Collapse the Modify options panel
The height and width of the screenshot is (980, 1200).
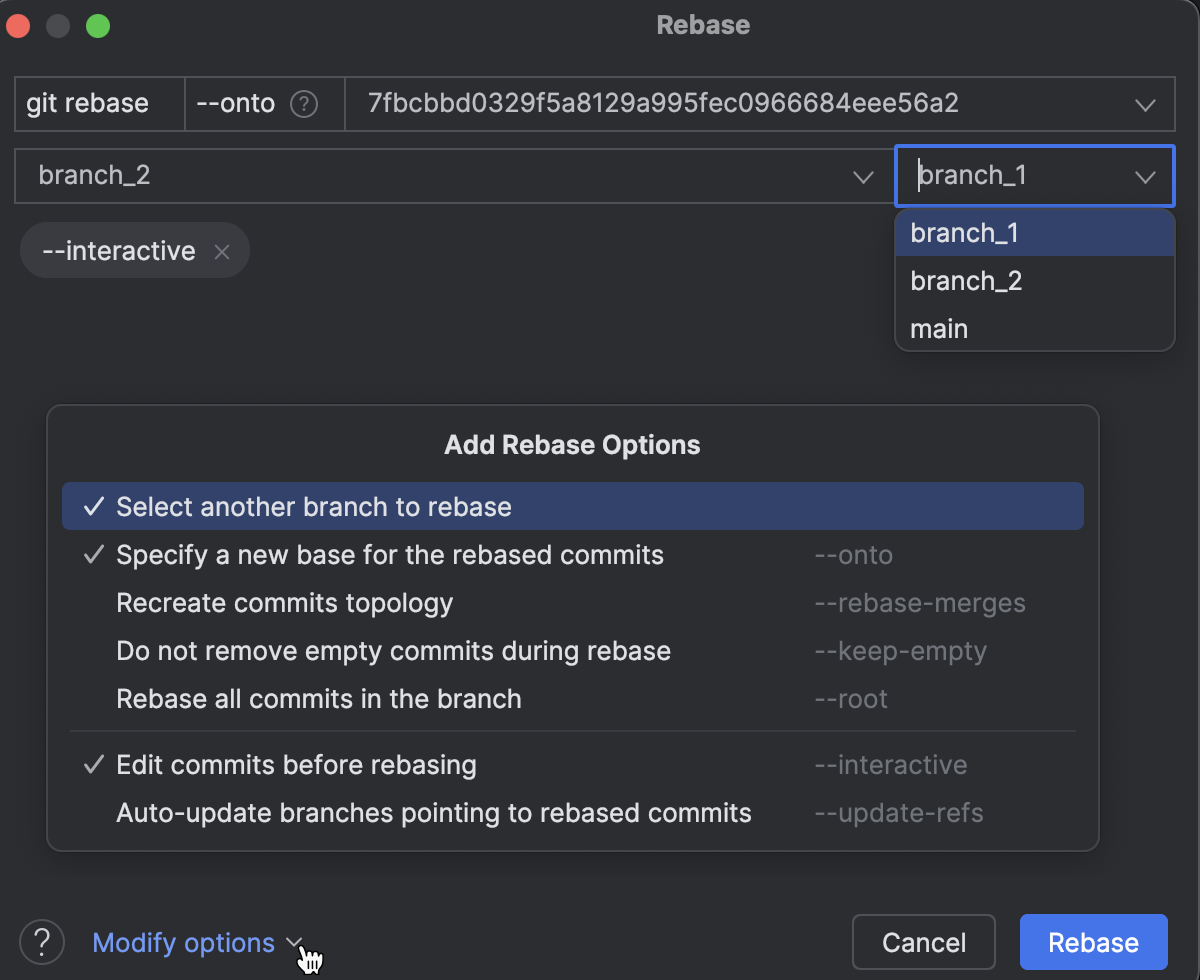coord(183,941)
